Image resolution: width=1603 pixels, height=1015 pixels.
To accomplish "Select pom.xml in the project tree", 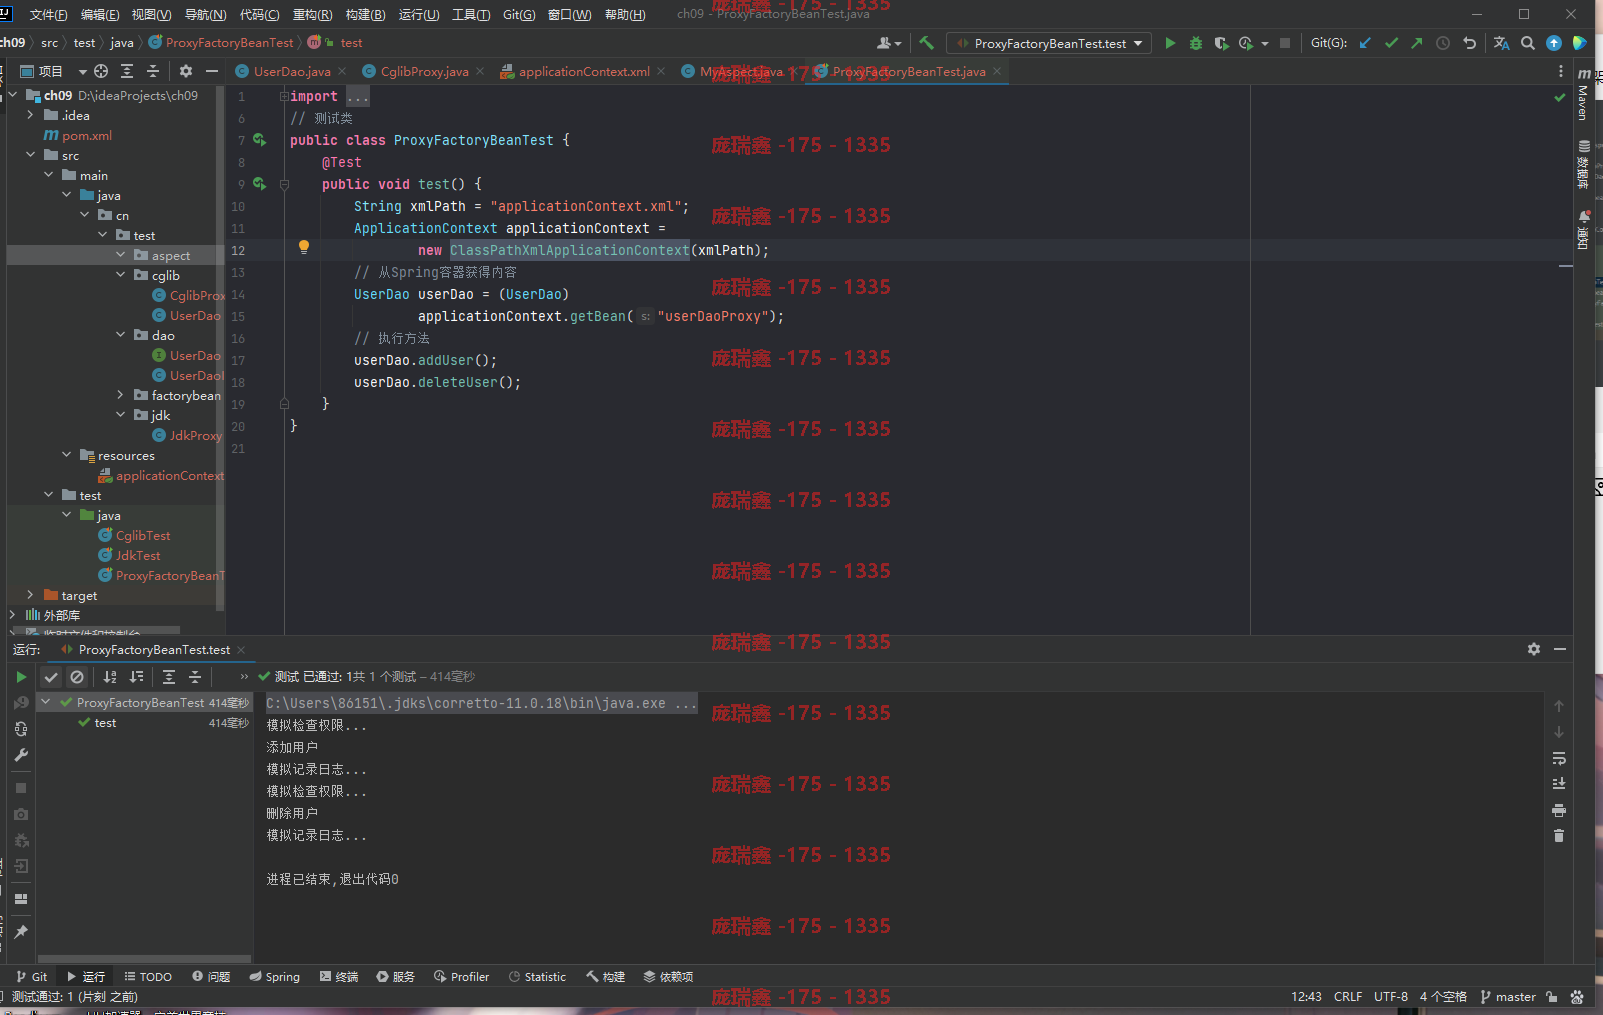I will 87,135.
